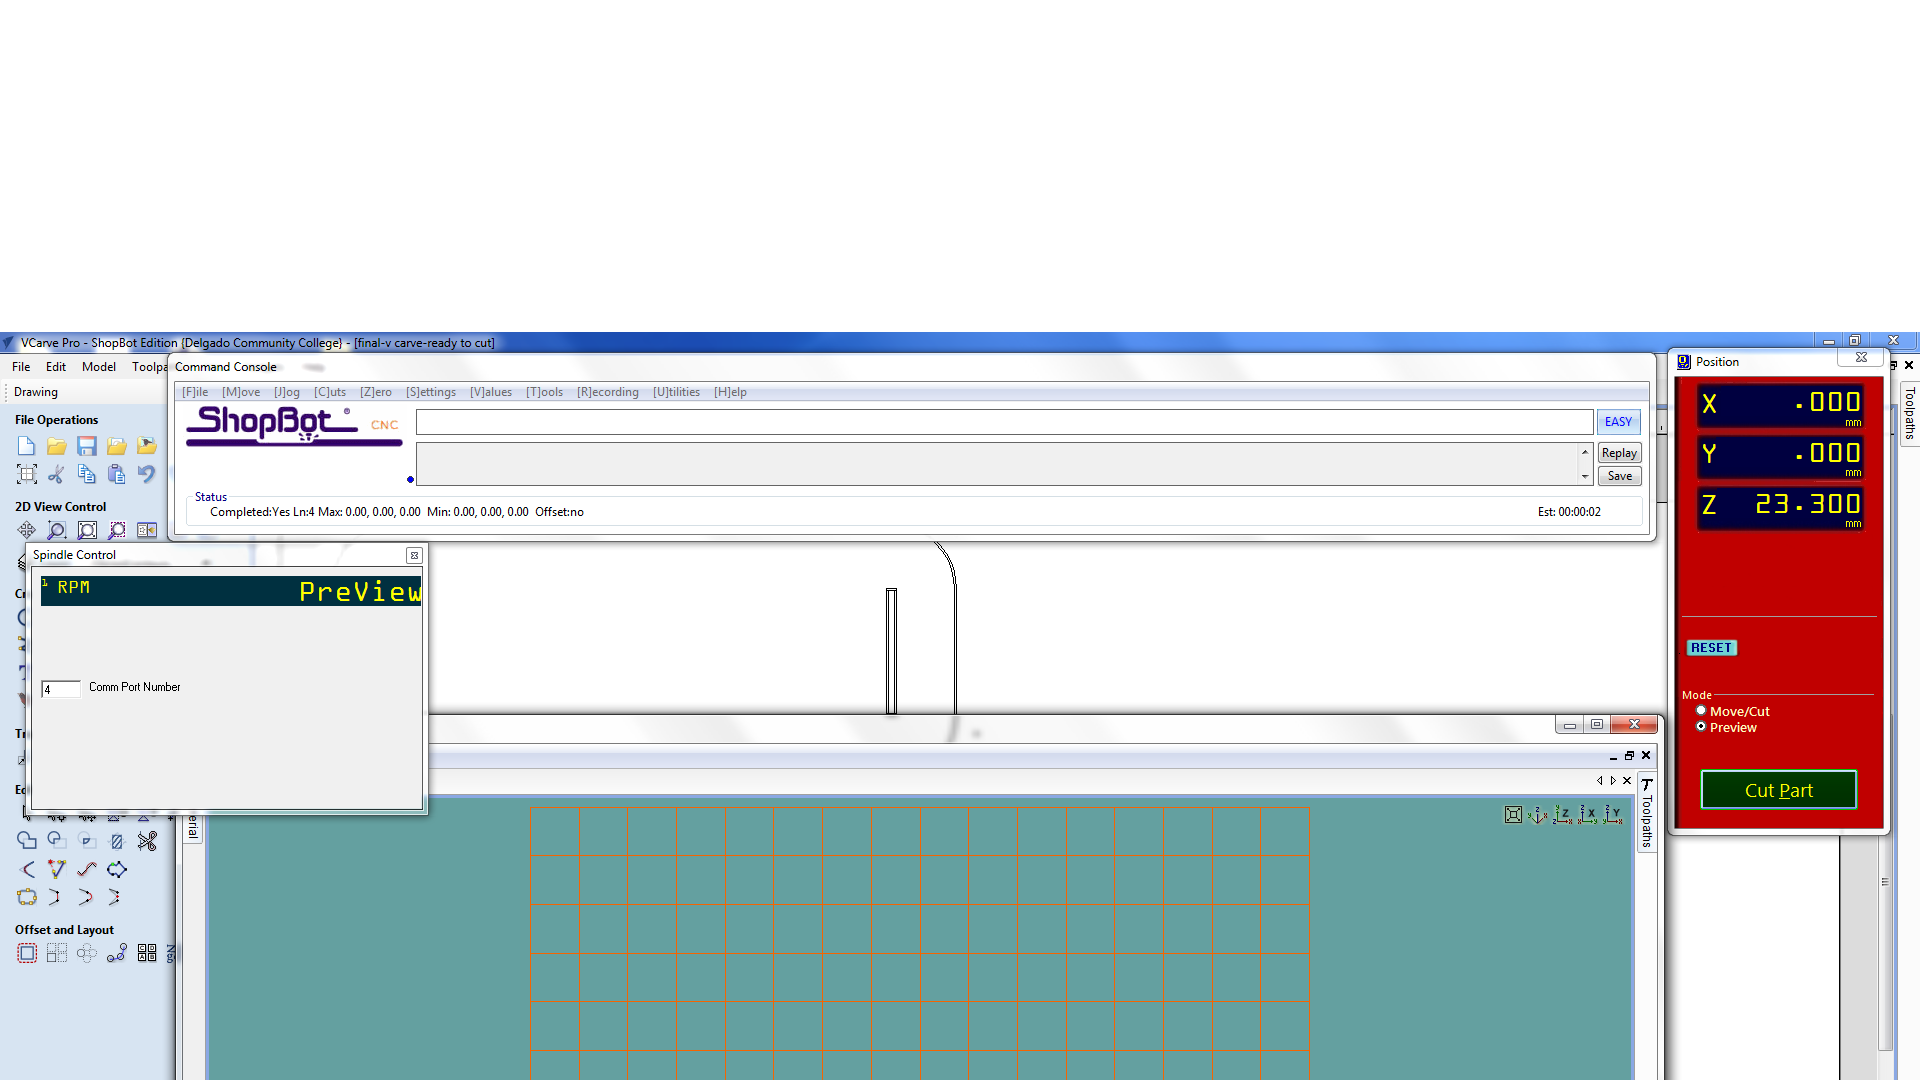The width and height of the screenshot is (1920, 1080).
Task: Fit curves to vectors icon
Action: click(x=87, y=869)
